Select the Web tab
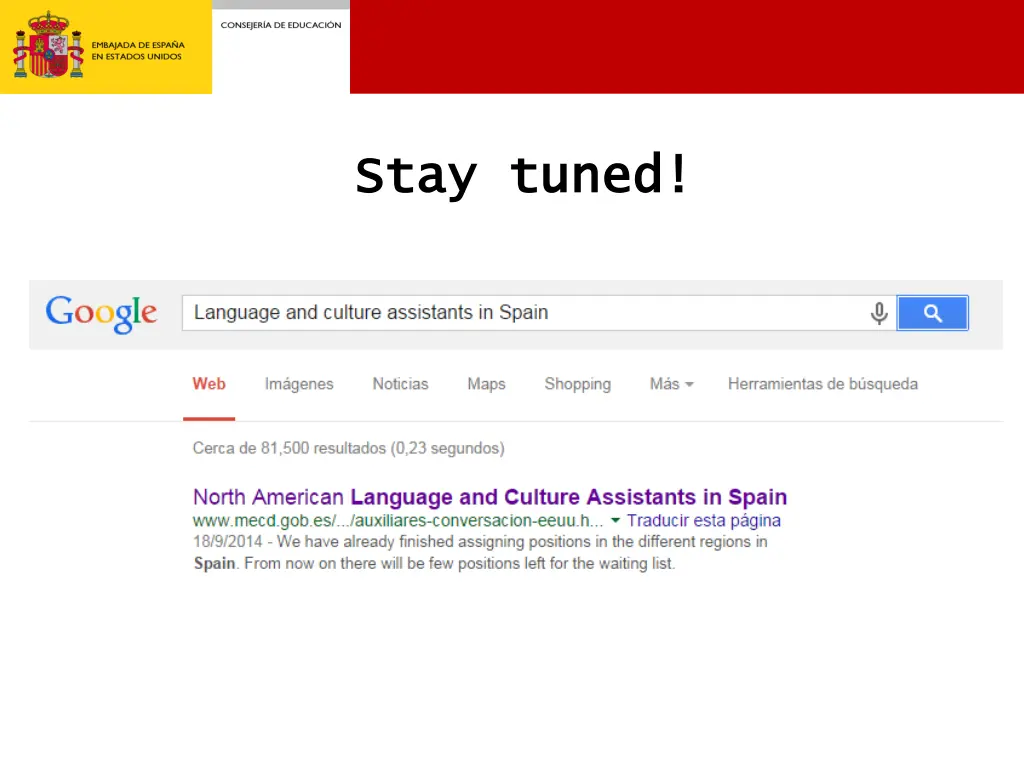Screen dimensions: 1024x768 [x=209, y=384]
